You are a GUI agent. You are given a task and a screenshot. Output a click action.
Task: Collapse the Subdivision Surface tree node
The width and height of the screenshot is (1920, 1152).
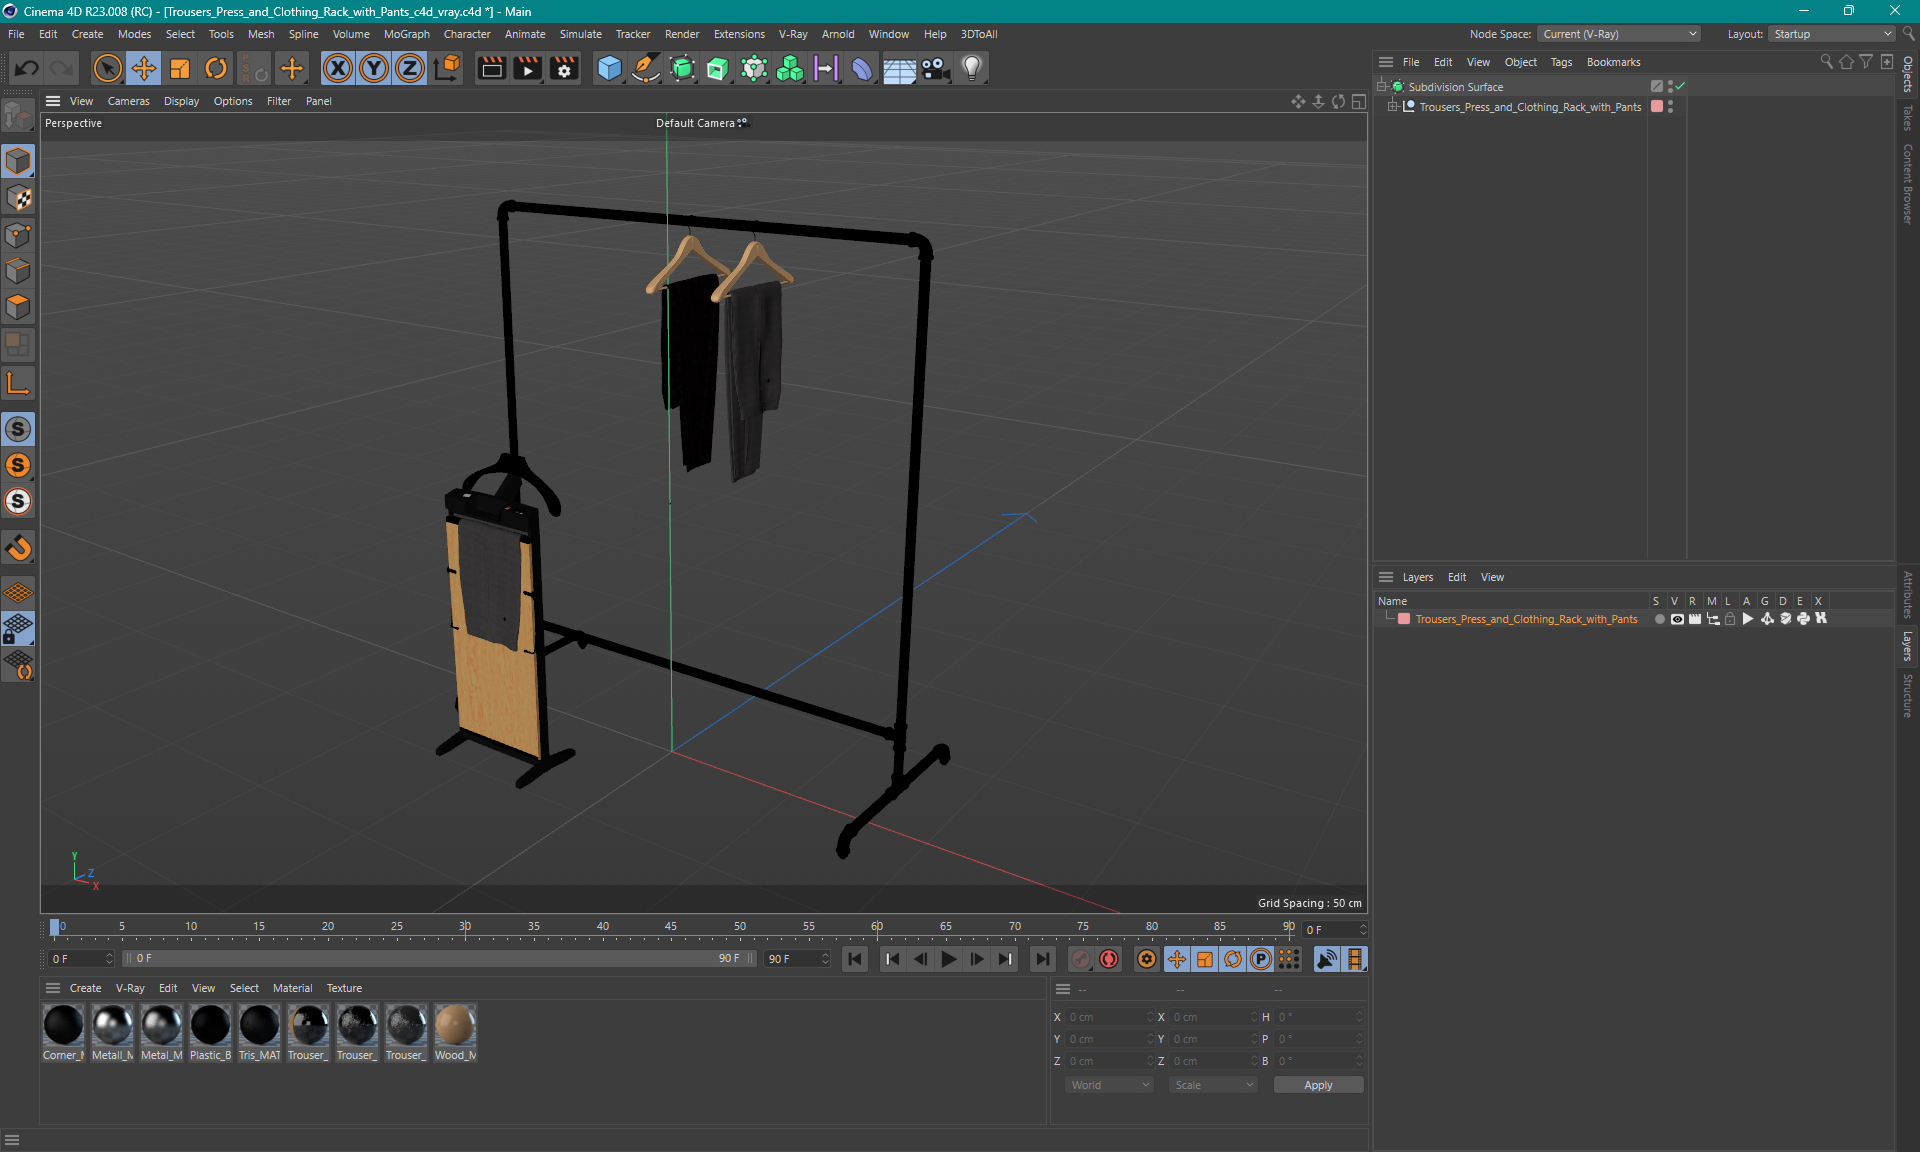[x=1382, y=86]
